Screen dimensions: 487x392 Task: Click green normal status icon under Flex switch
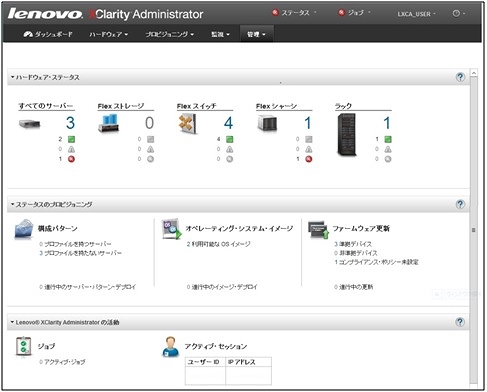(230, 139)
